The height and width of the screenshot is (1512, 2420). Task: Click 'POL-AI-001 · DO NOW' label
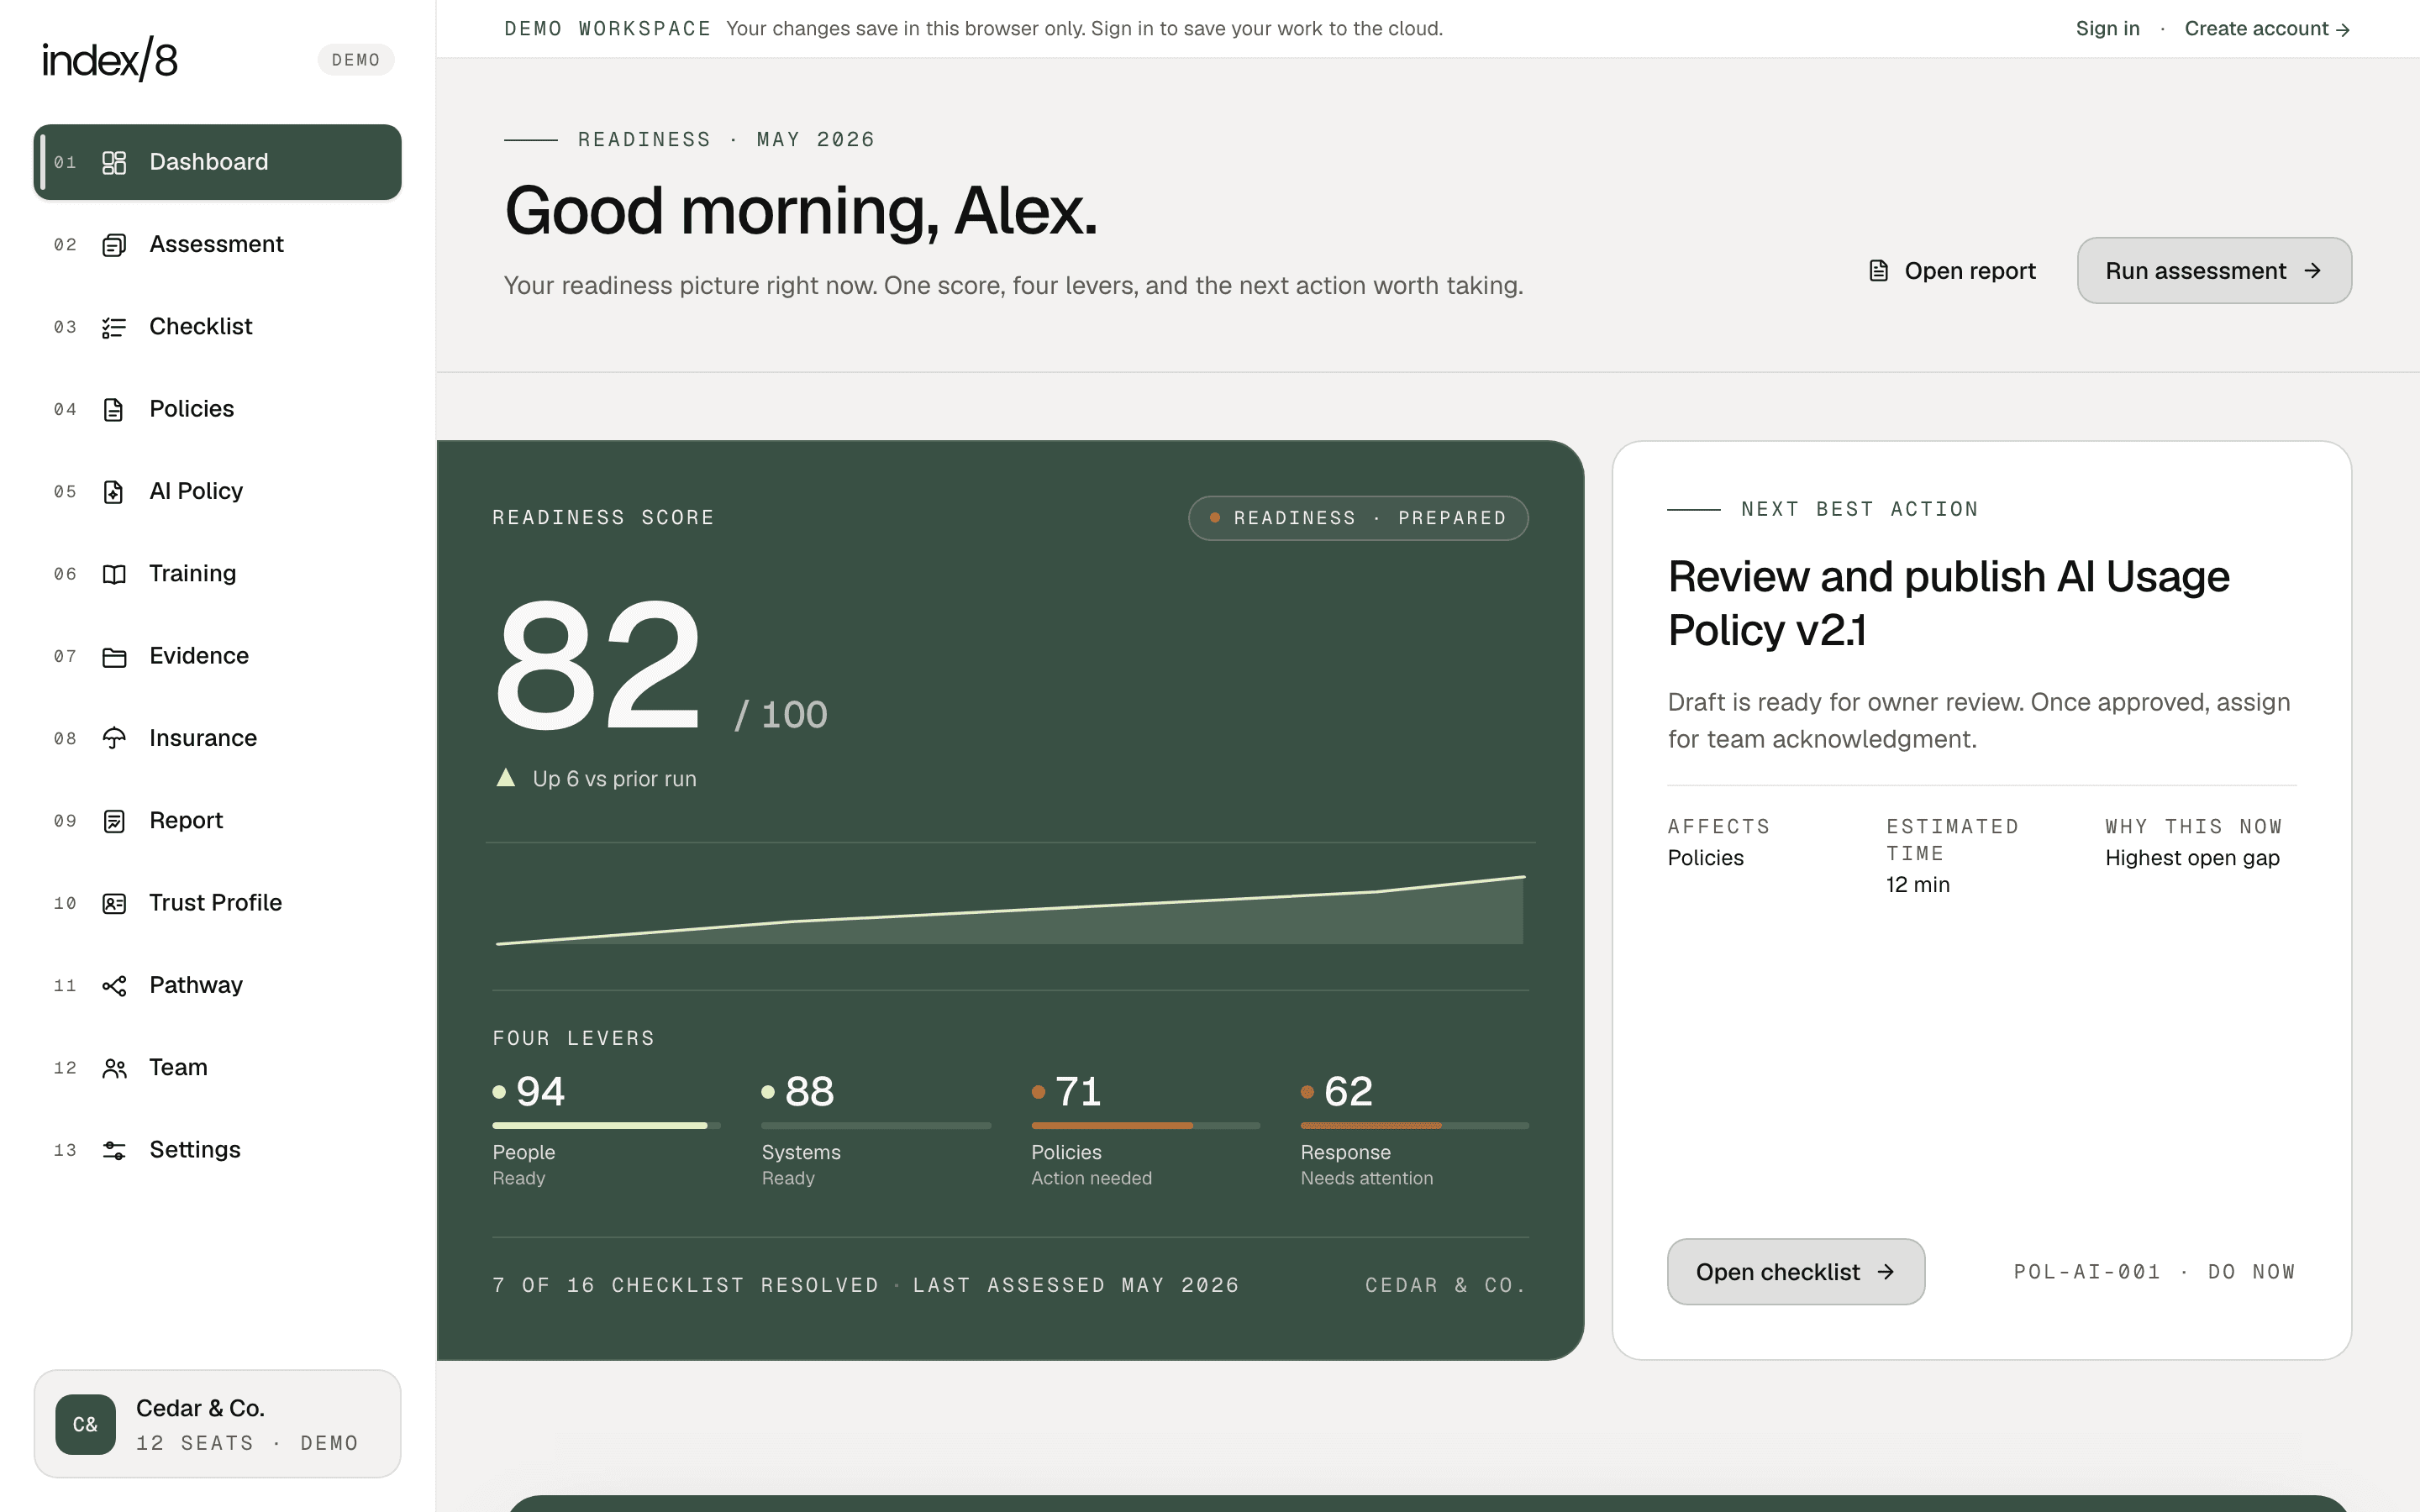[2154, 1272]
